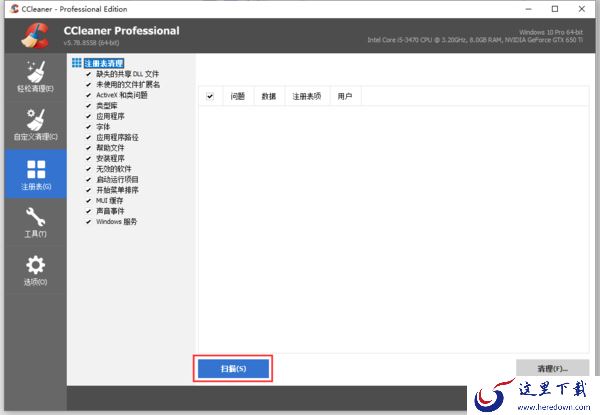This screenshot has width=600, height=415.
Task: Click the CCleaner logo in the header
Action: pyautogui.click(x=35, y=36)
